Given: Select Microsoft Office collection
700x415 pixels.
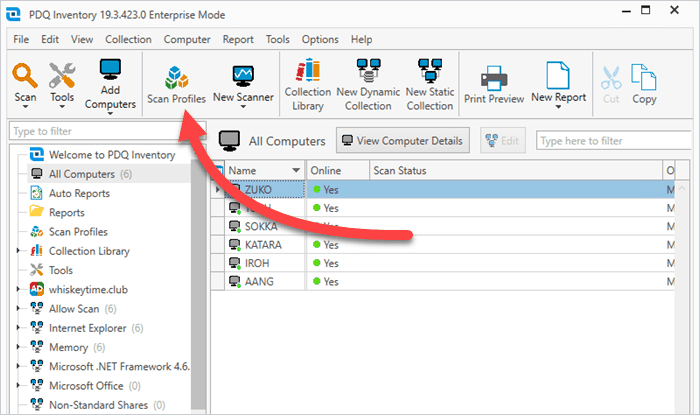Looking at the screenshot, I should click(85, 386).
